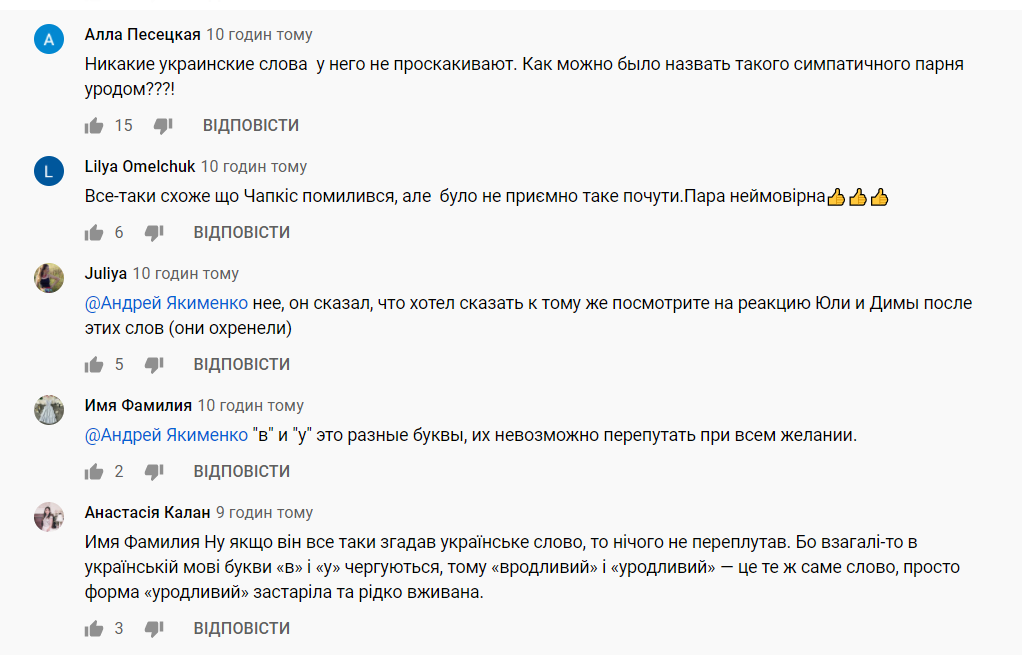This screenshot has height=655, width=1022.
Task: Open Lilya Omelchuk's profile avatar
Action: 49,171
